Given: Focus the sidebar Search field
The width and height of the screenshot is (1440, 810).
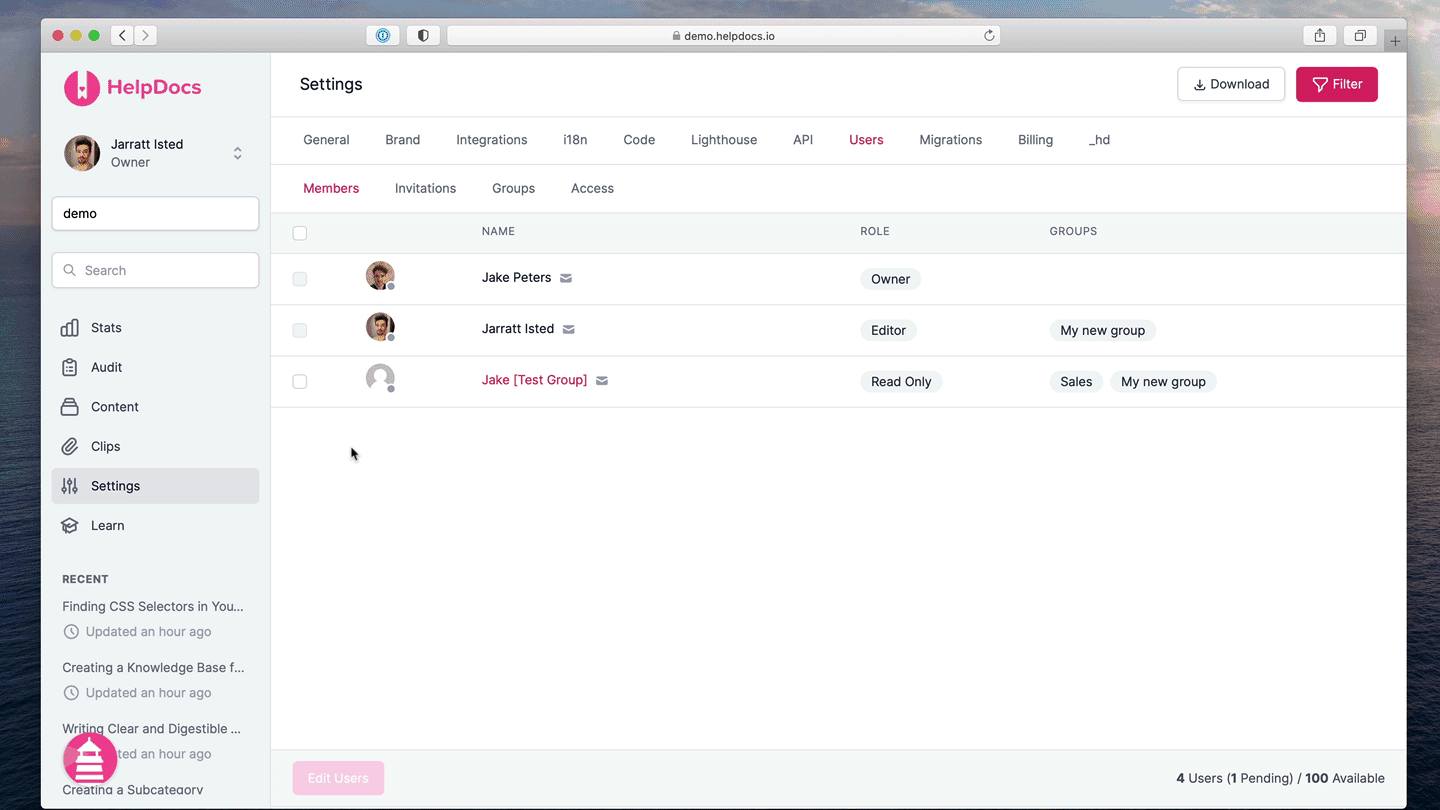Looking at the screenshot, I should (155, 270).
